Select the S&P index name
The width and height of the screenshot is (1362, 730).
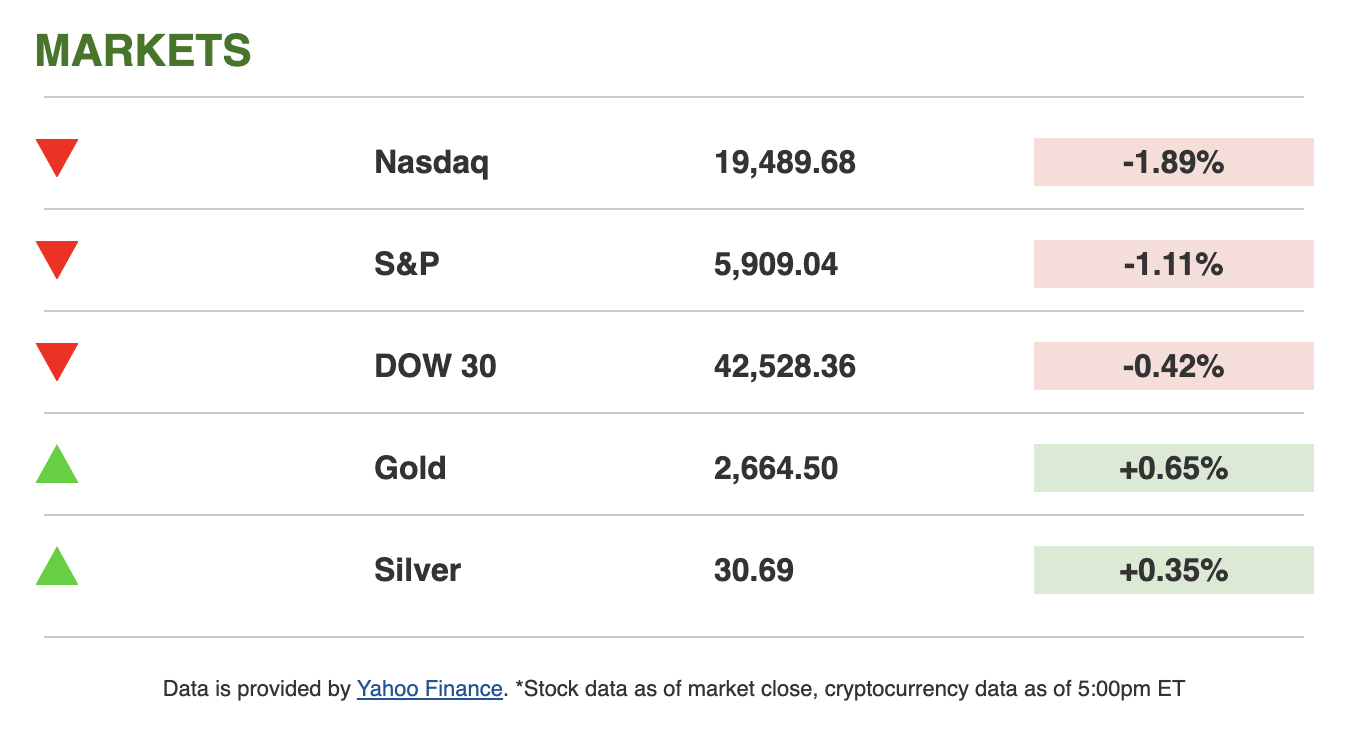tap(407, 264)
